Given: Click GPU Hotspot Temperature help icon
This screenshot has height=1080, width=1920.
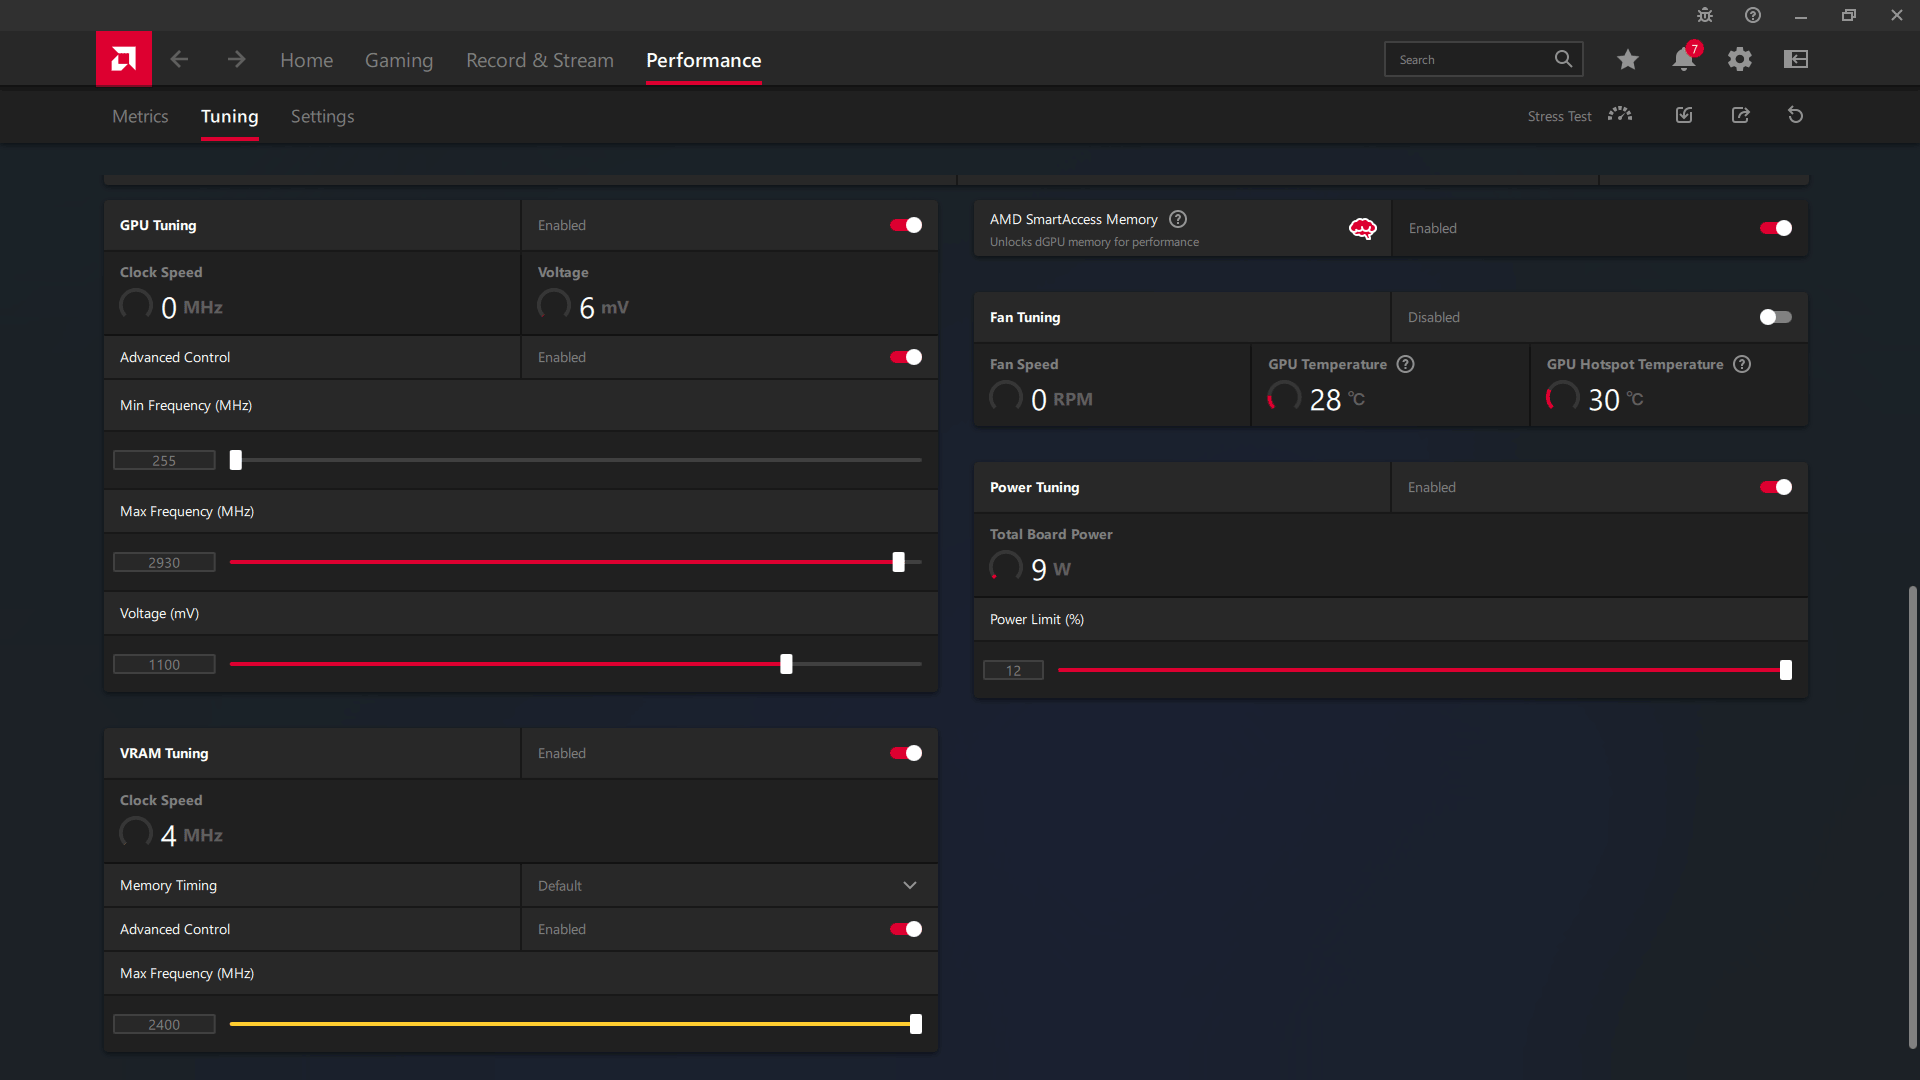Looking at the screenshot, I should click(x=1742, y=364).
